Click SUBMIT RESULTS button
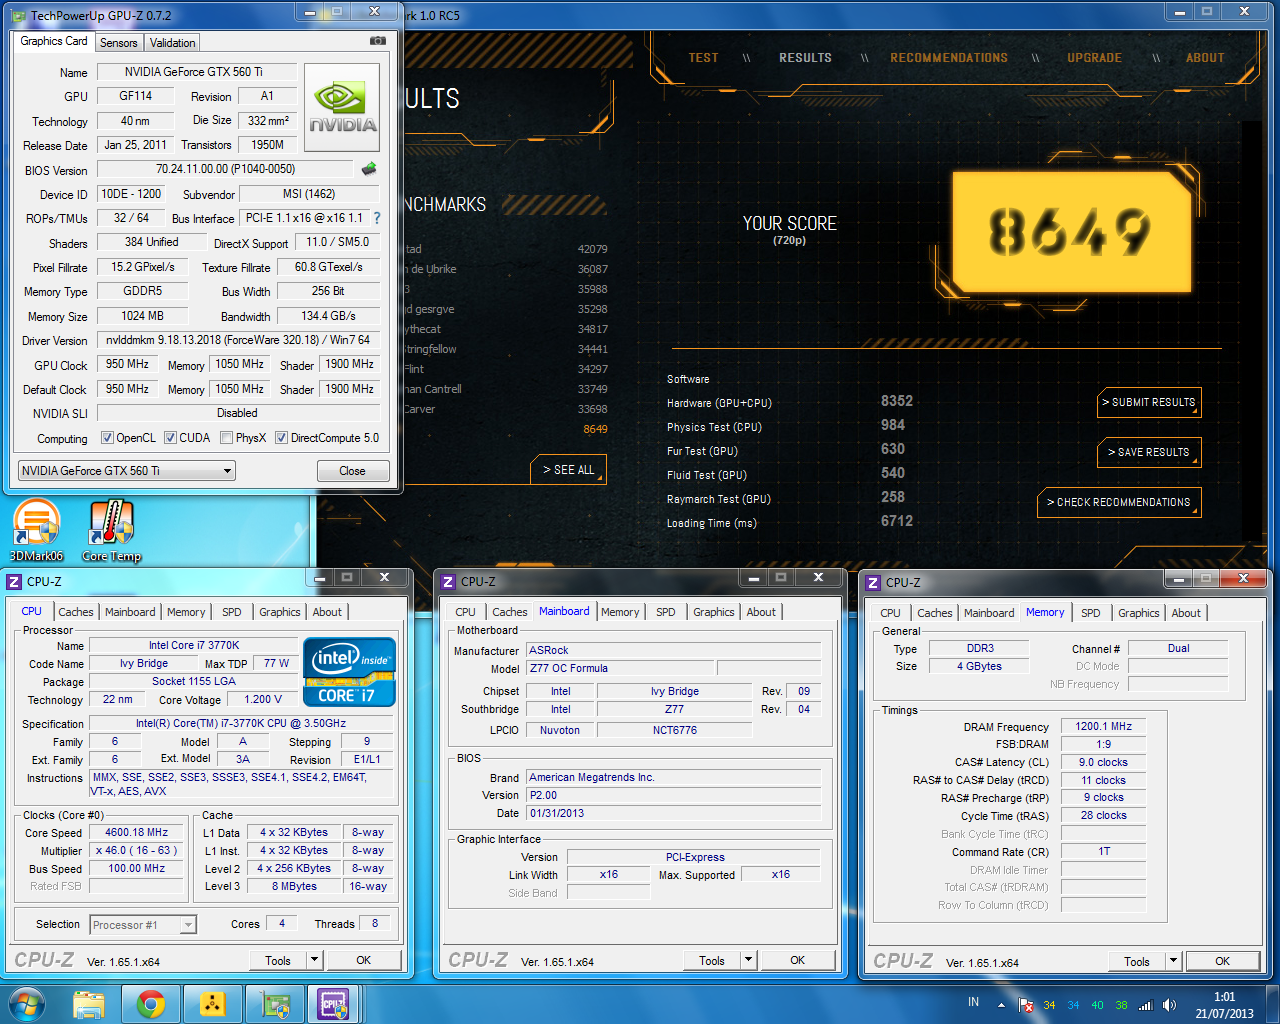 (1149, 402)
